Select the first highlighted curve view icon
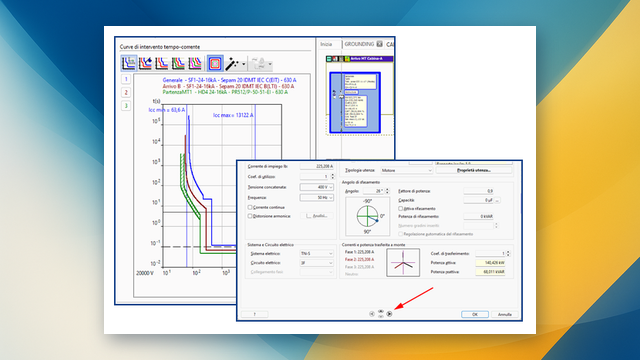Viewport: 640px width, 360px height. pos(129,63)
